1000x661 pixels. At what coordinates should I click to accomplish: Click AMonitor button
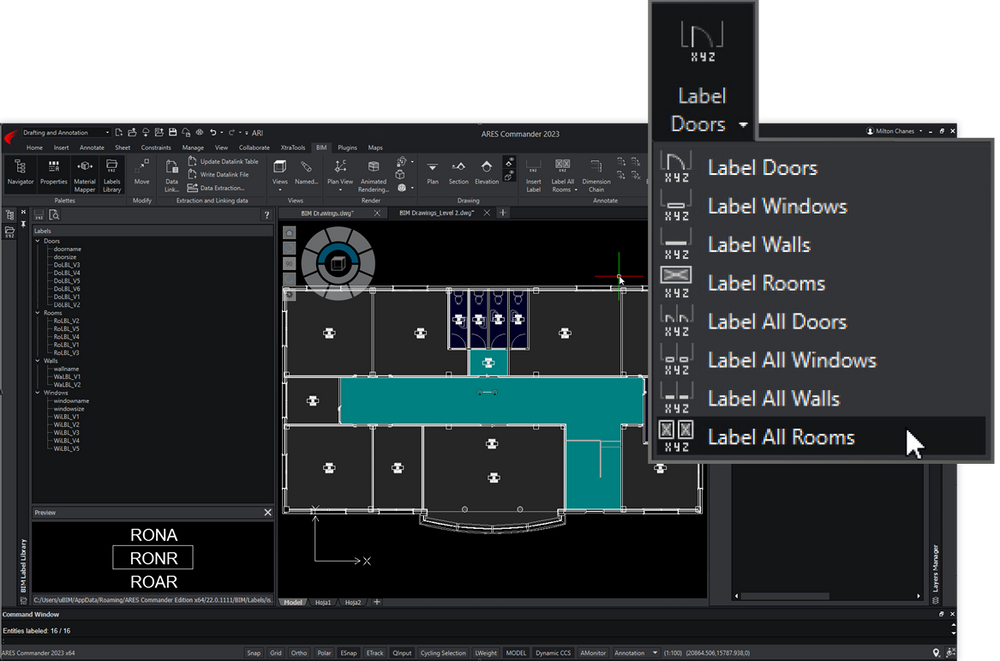[592, 653]
